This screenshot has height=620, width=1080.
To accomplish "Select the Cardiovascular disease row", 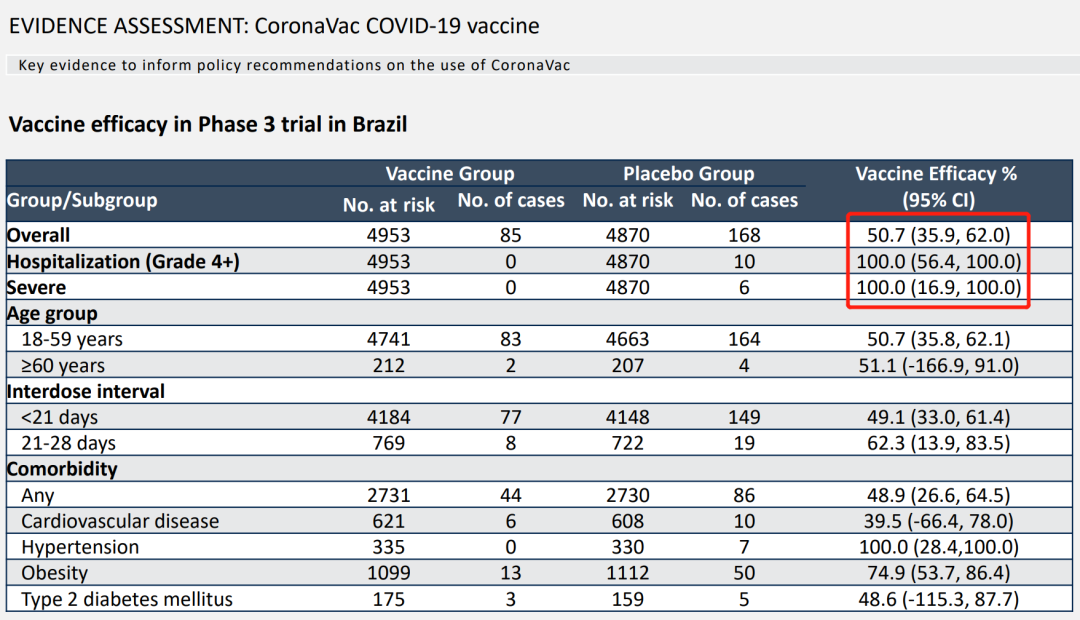I will coord(539,521).
